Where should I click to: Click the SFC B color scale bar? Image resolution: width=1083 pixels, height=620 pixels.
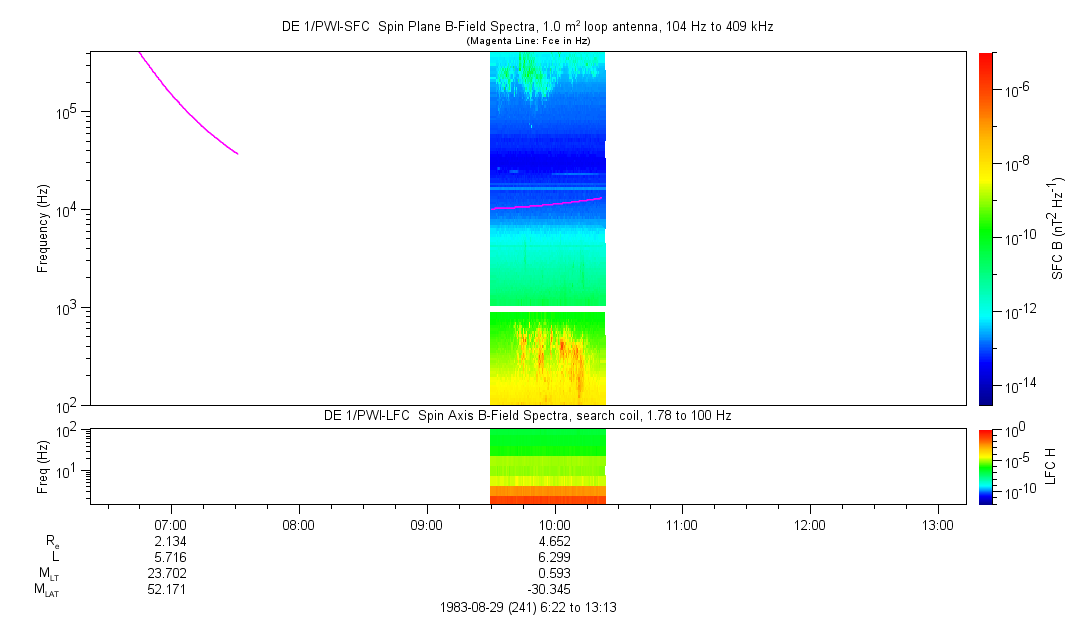point(986,228)
